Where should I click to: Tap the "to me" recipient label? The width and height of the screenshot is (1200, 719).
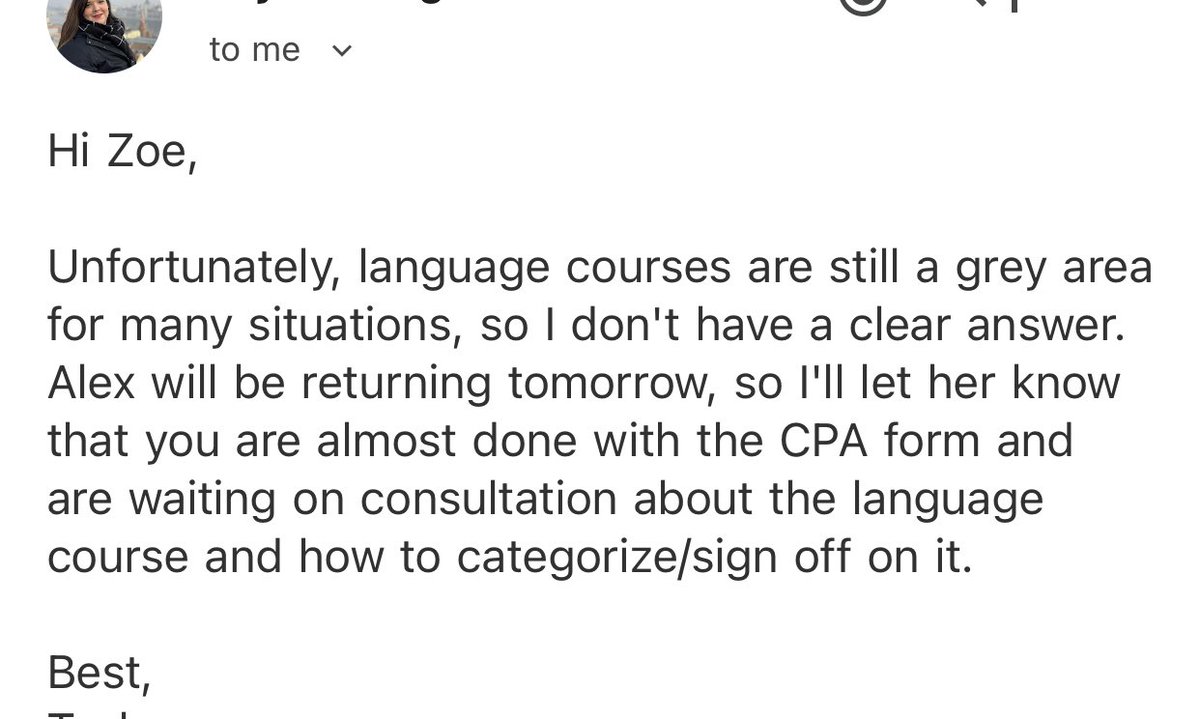coord(255,50)
